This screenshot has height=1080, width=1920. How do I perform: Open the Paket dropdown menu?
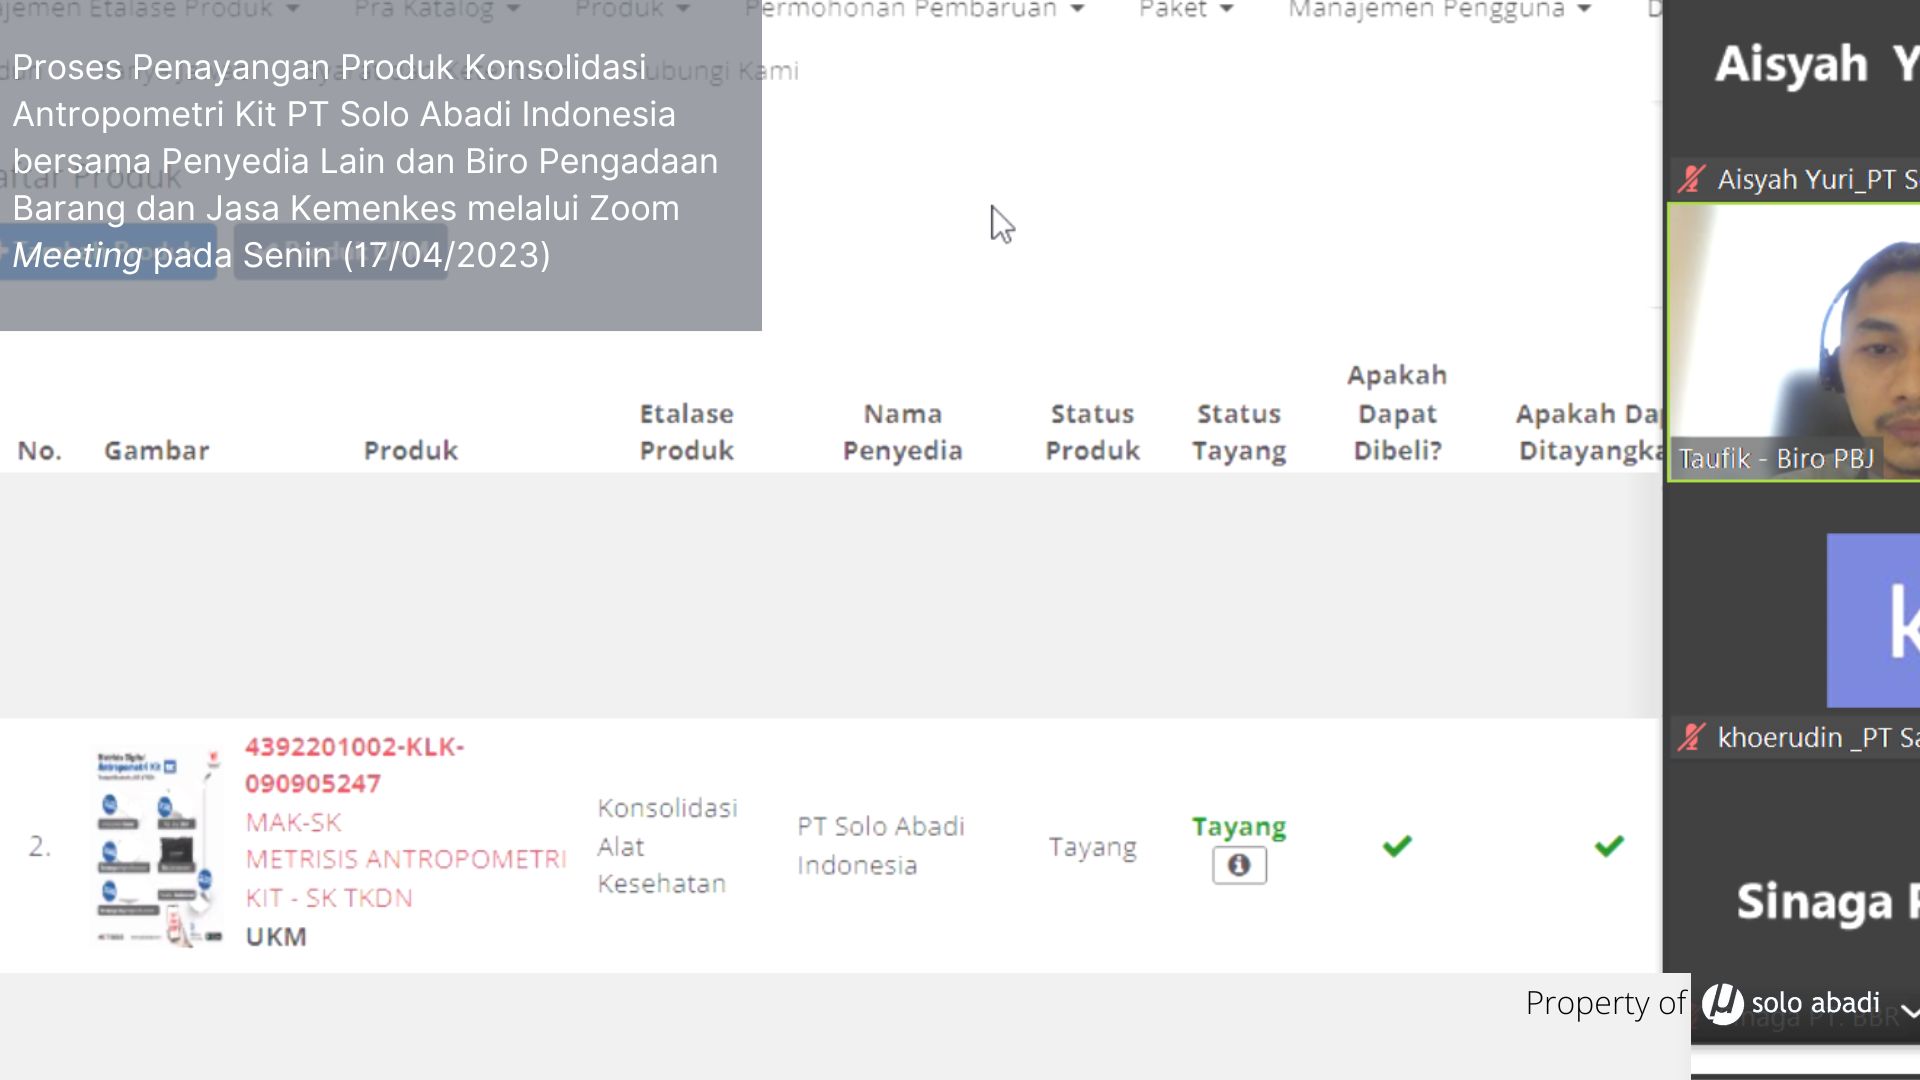[1186, 10]
